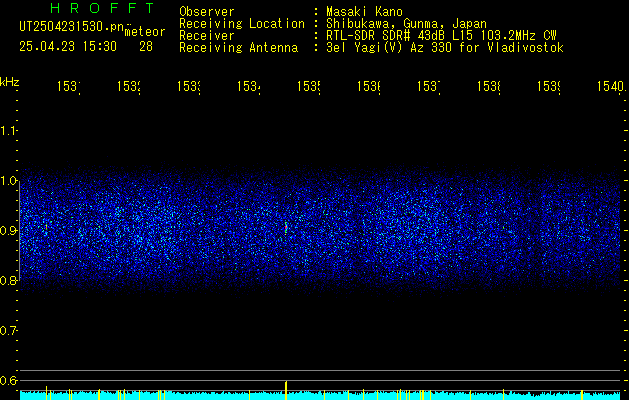Viewport: 629px width, 400px height.
Task: Click the 1.0 kHz axis label
Action: click(8, 181)
